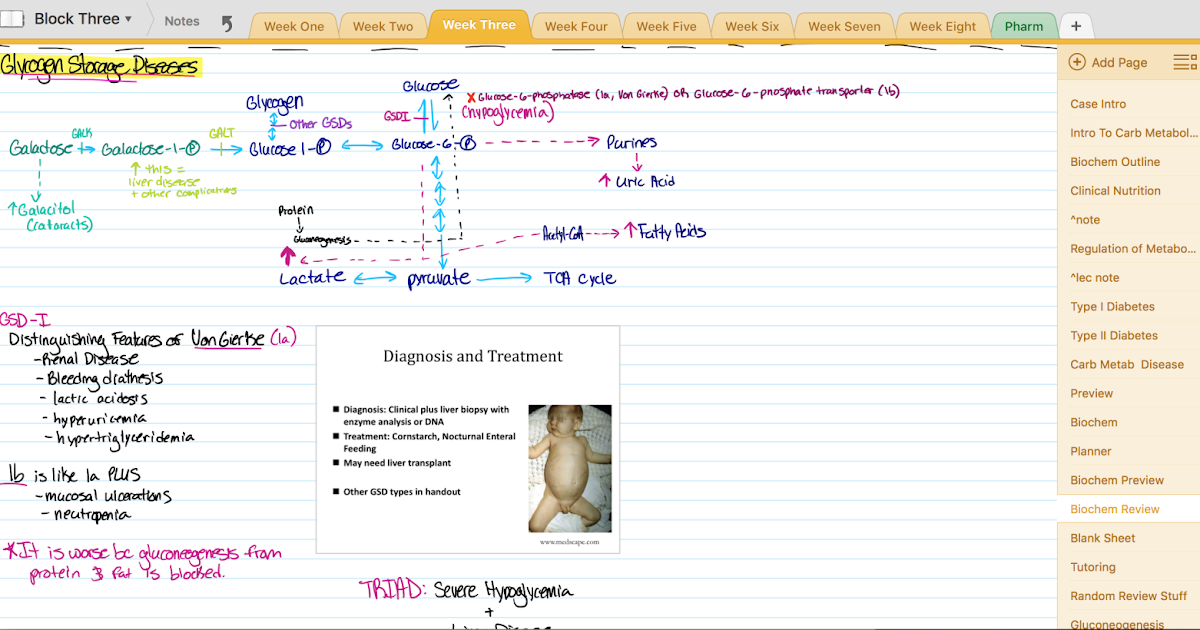Add a new section with the plus tab
Screen dimensions: 1200x630
(1076, 23)
